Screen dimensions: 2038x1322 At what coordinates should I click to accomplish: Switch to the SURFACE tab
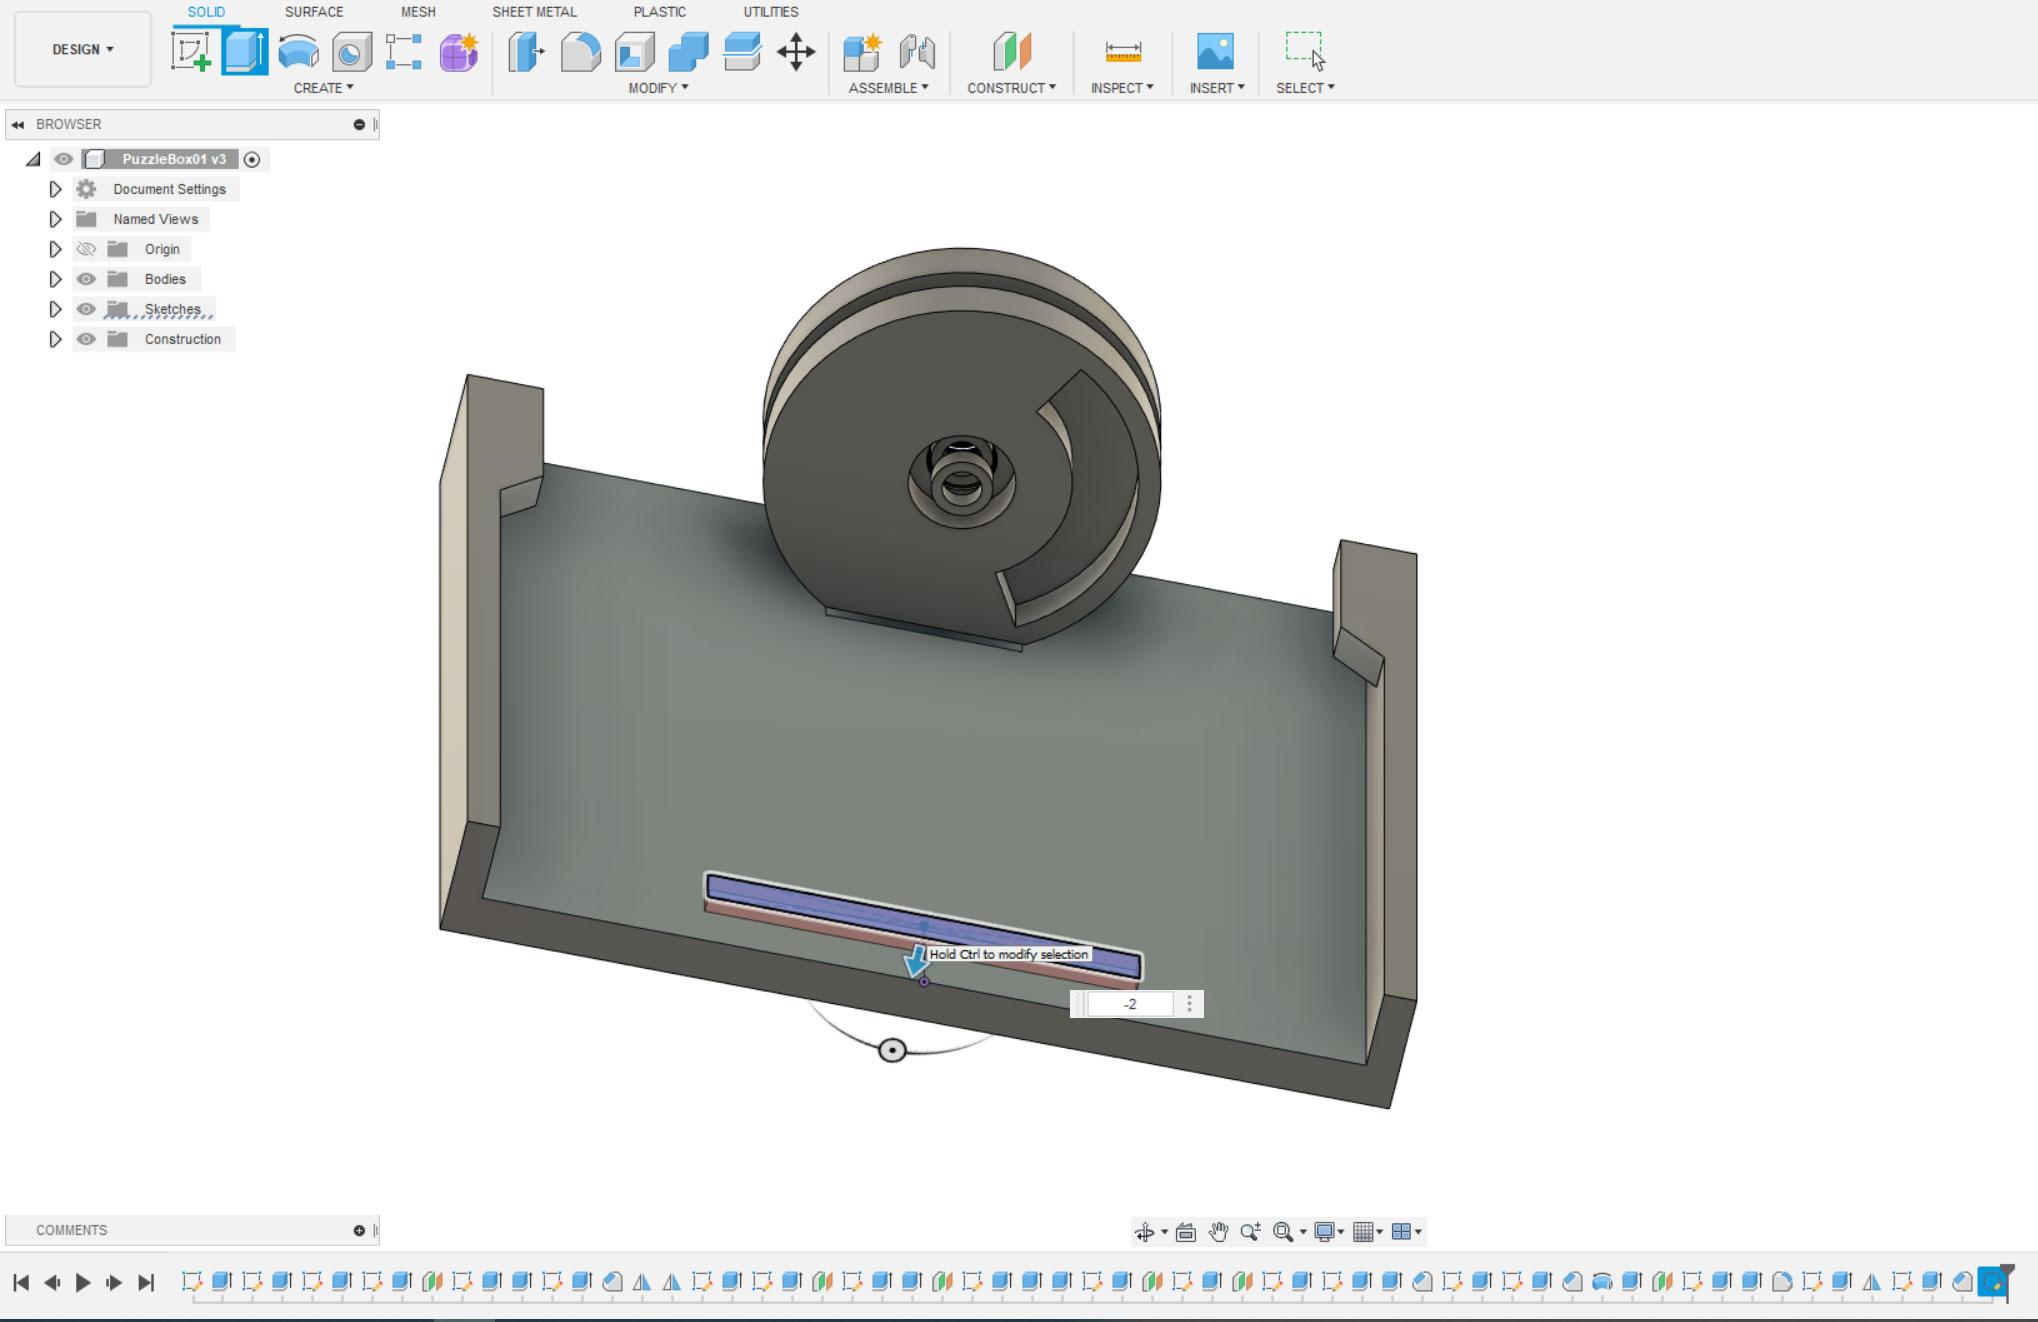point(314,12)
